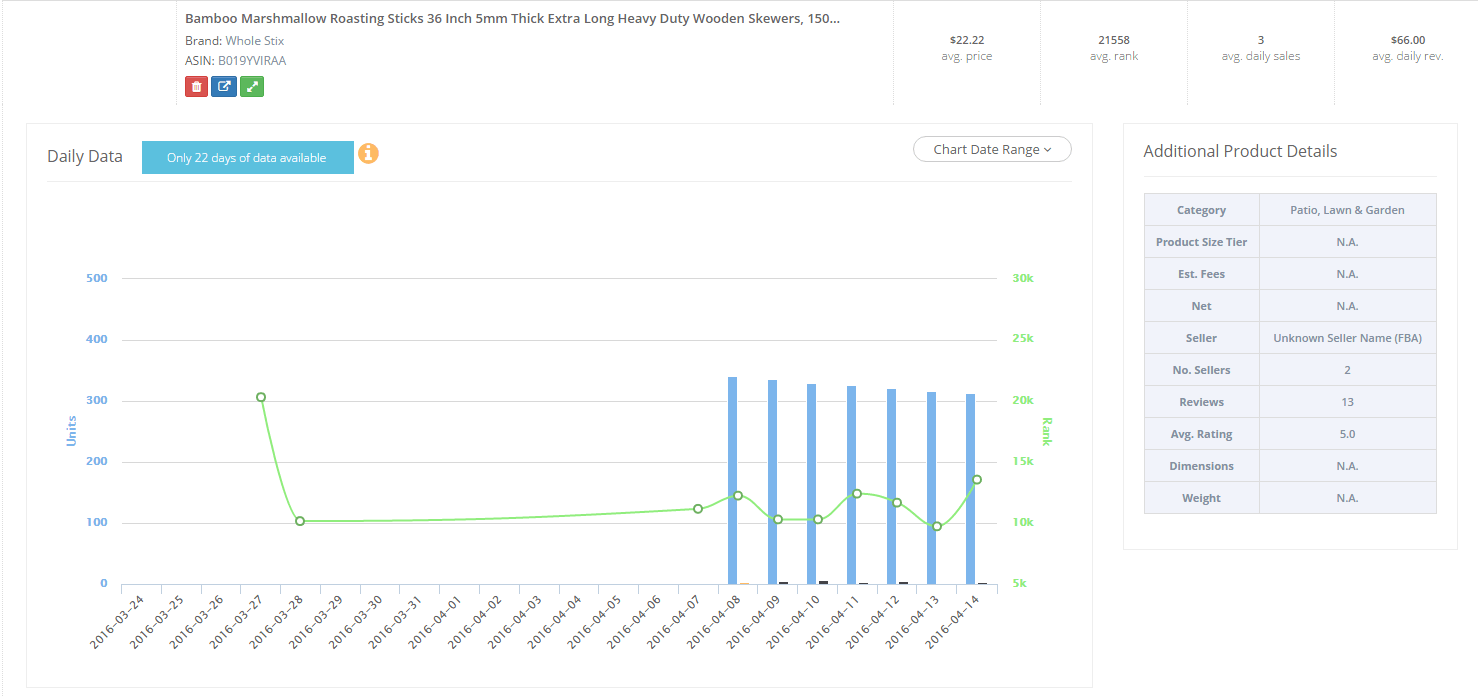Open the Whole Stix brand link
The image size is (1478, 696).
255,41
